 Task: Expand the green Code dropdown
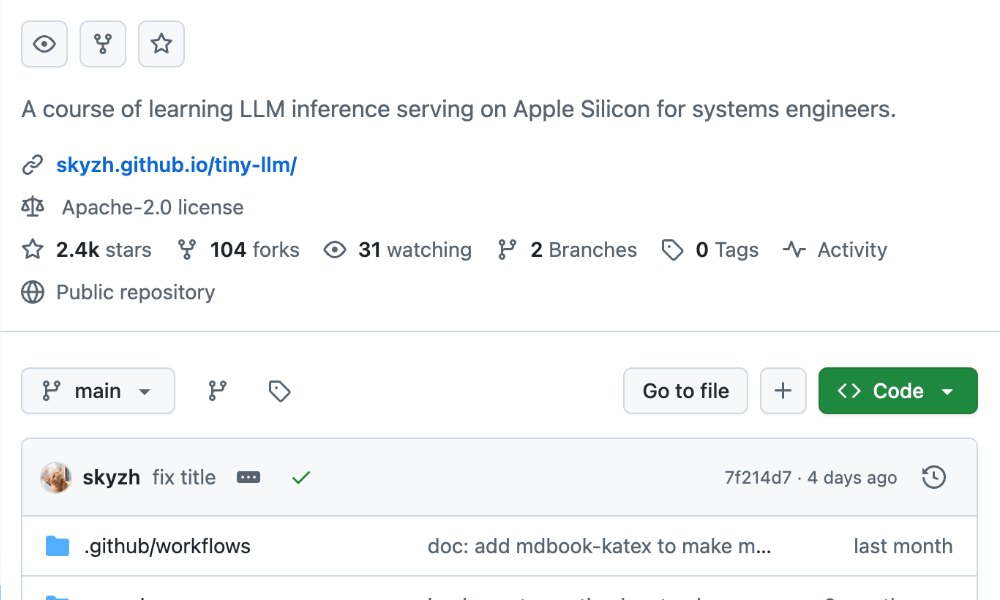897,391
